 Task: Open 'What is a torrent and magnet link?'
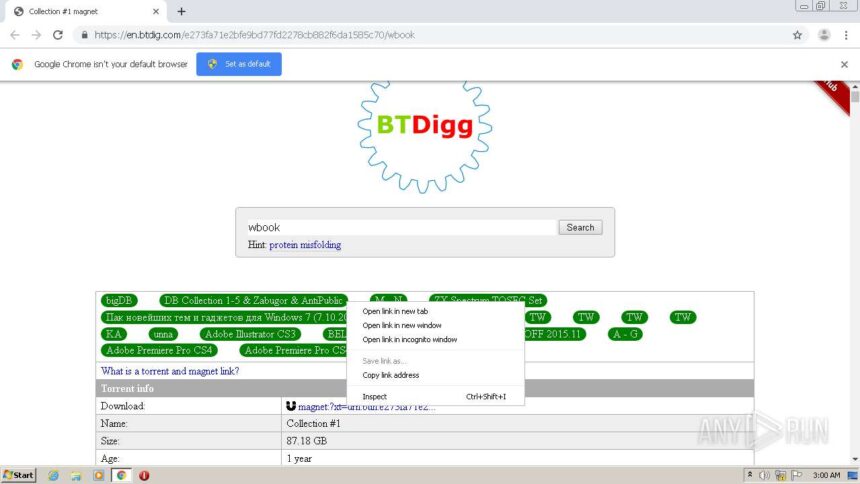pyautogui.click(x=170, y=371)
